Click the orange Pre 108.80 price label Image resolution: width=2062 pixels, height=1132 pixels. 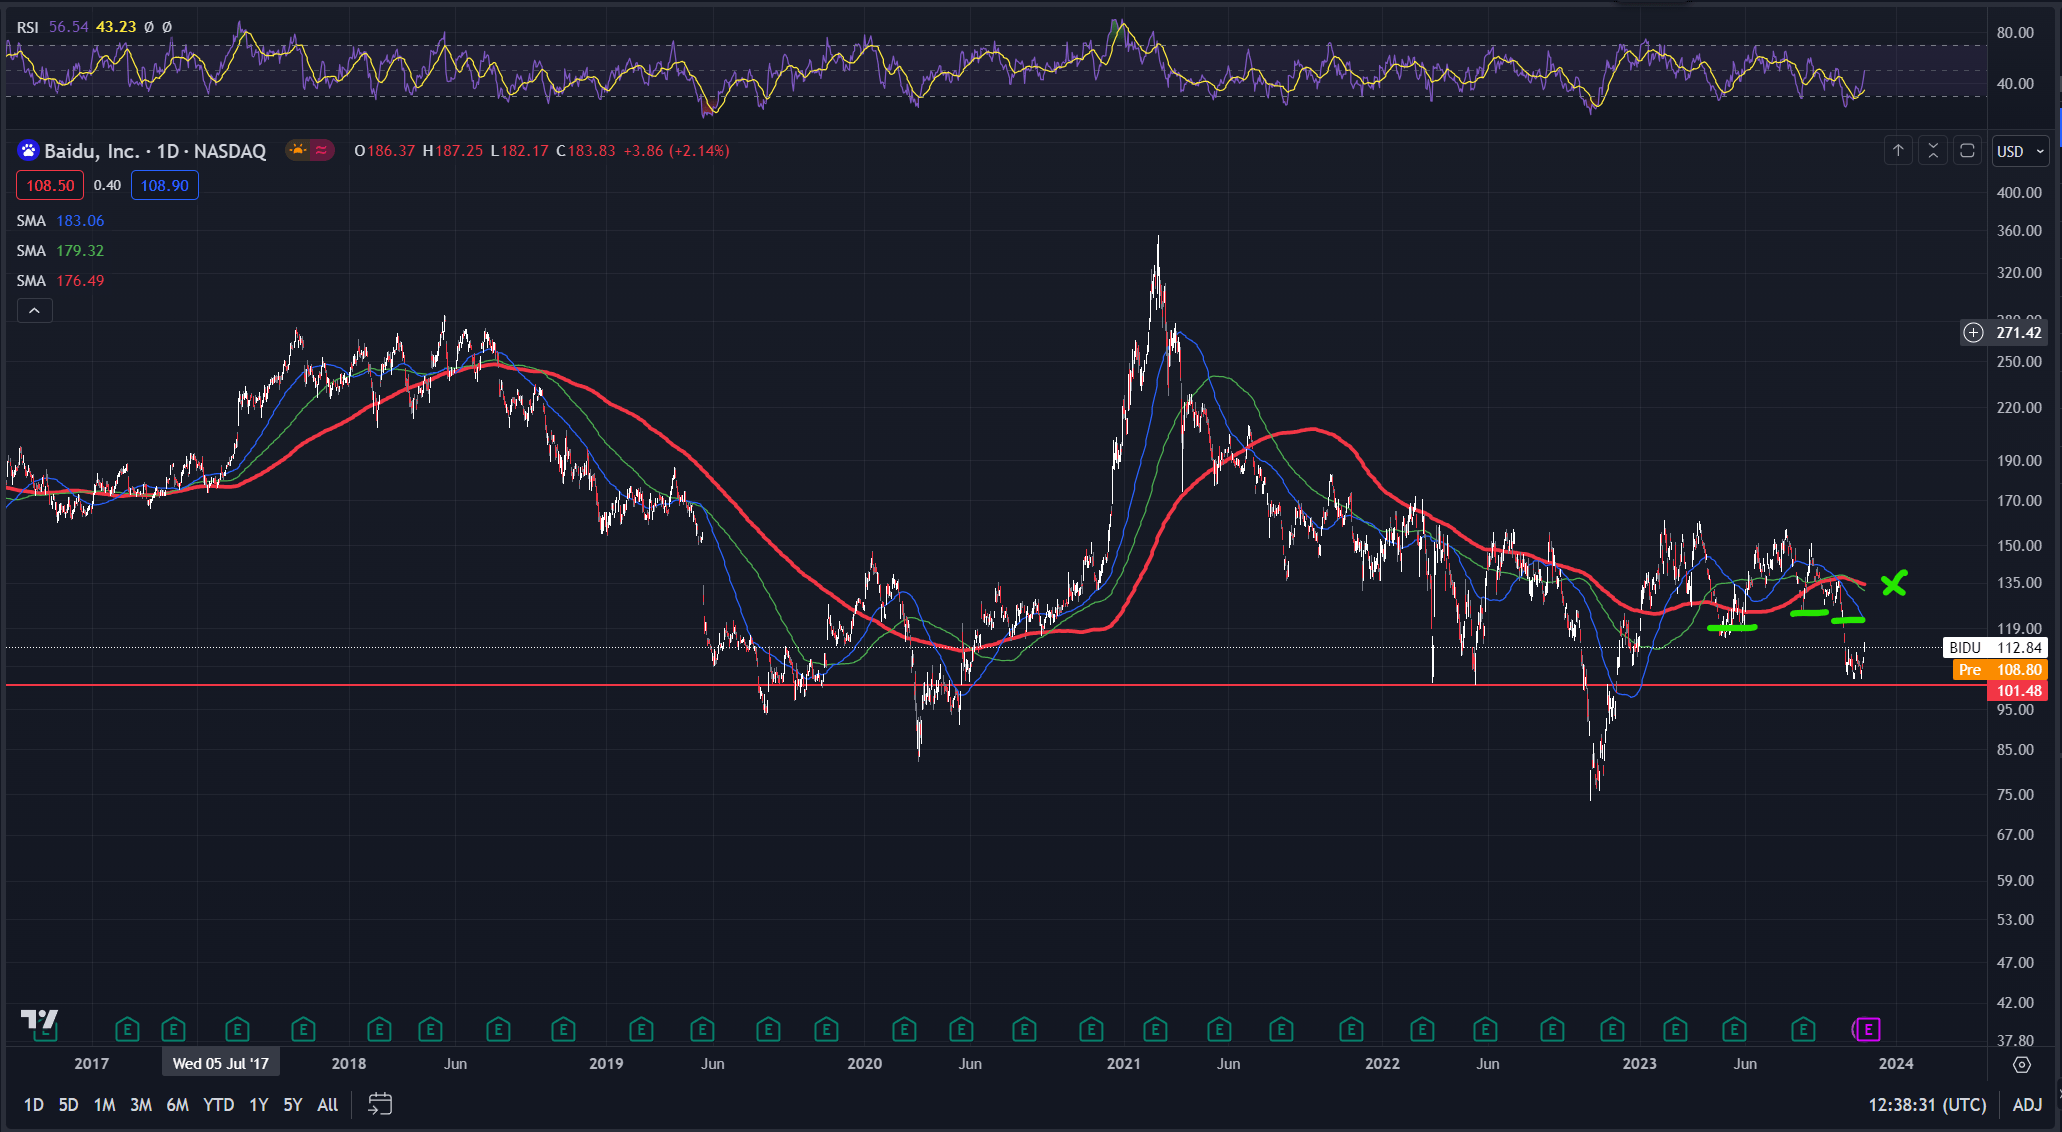coord(2000,670)
